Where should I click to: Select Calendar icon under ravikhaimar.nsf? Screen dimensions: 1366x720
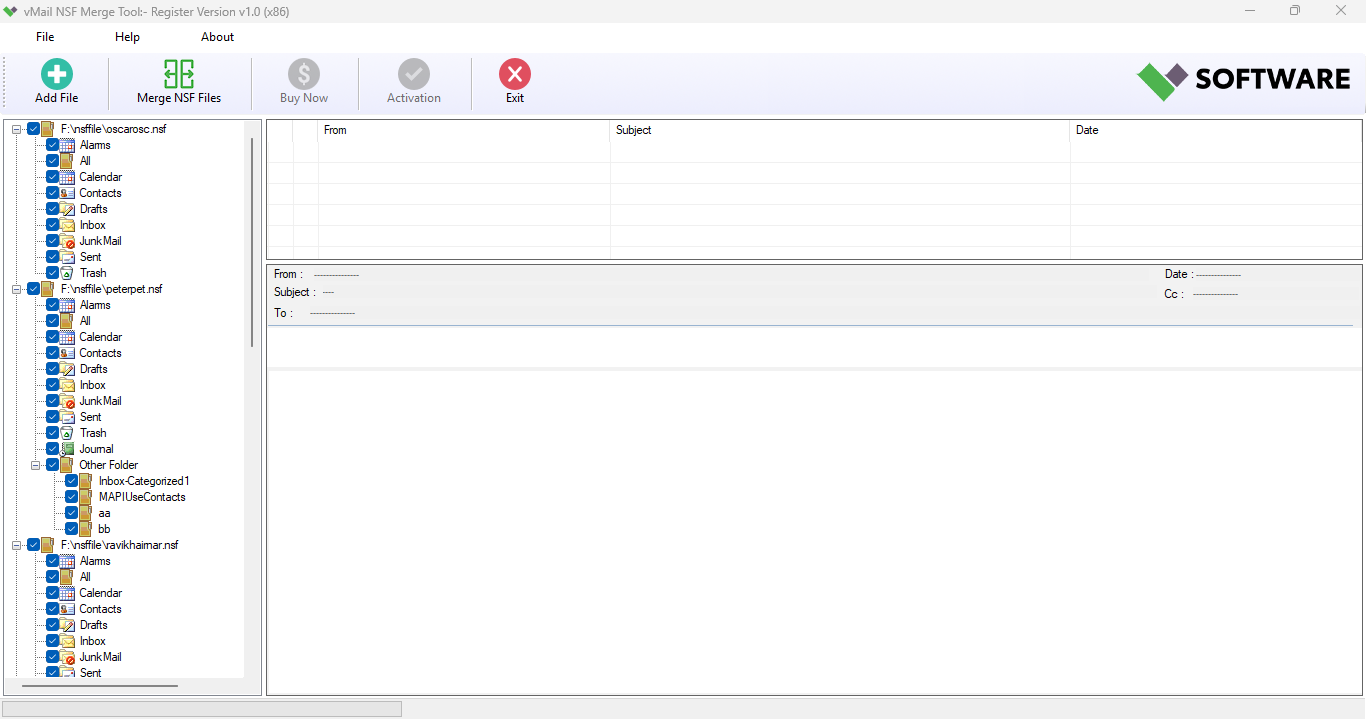click(67, 593)
